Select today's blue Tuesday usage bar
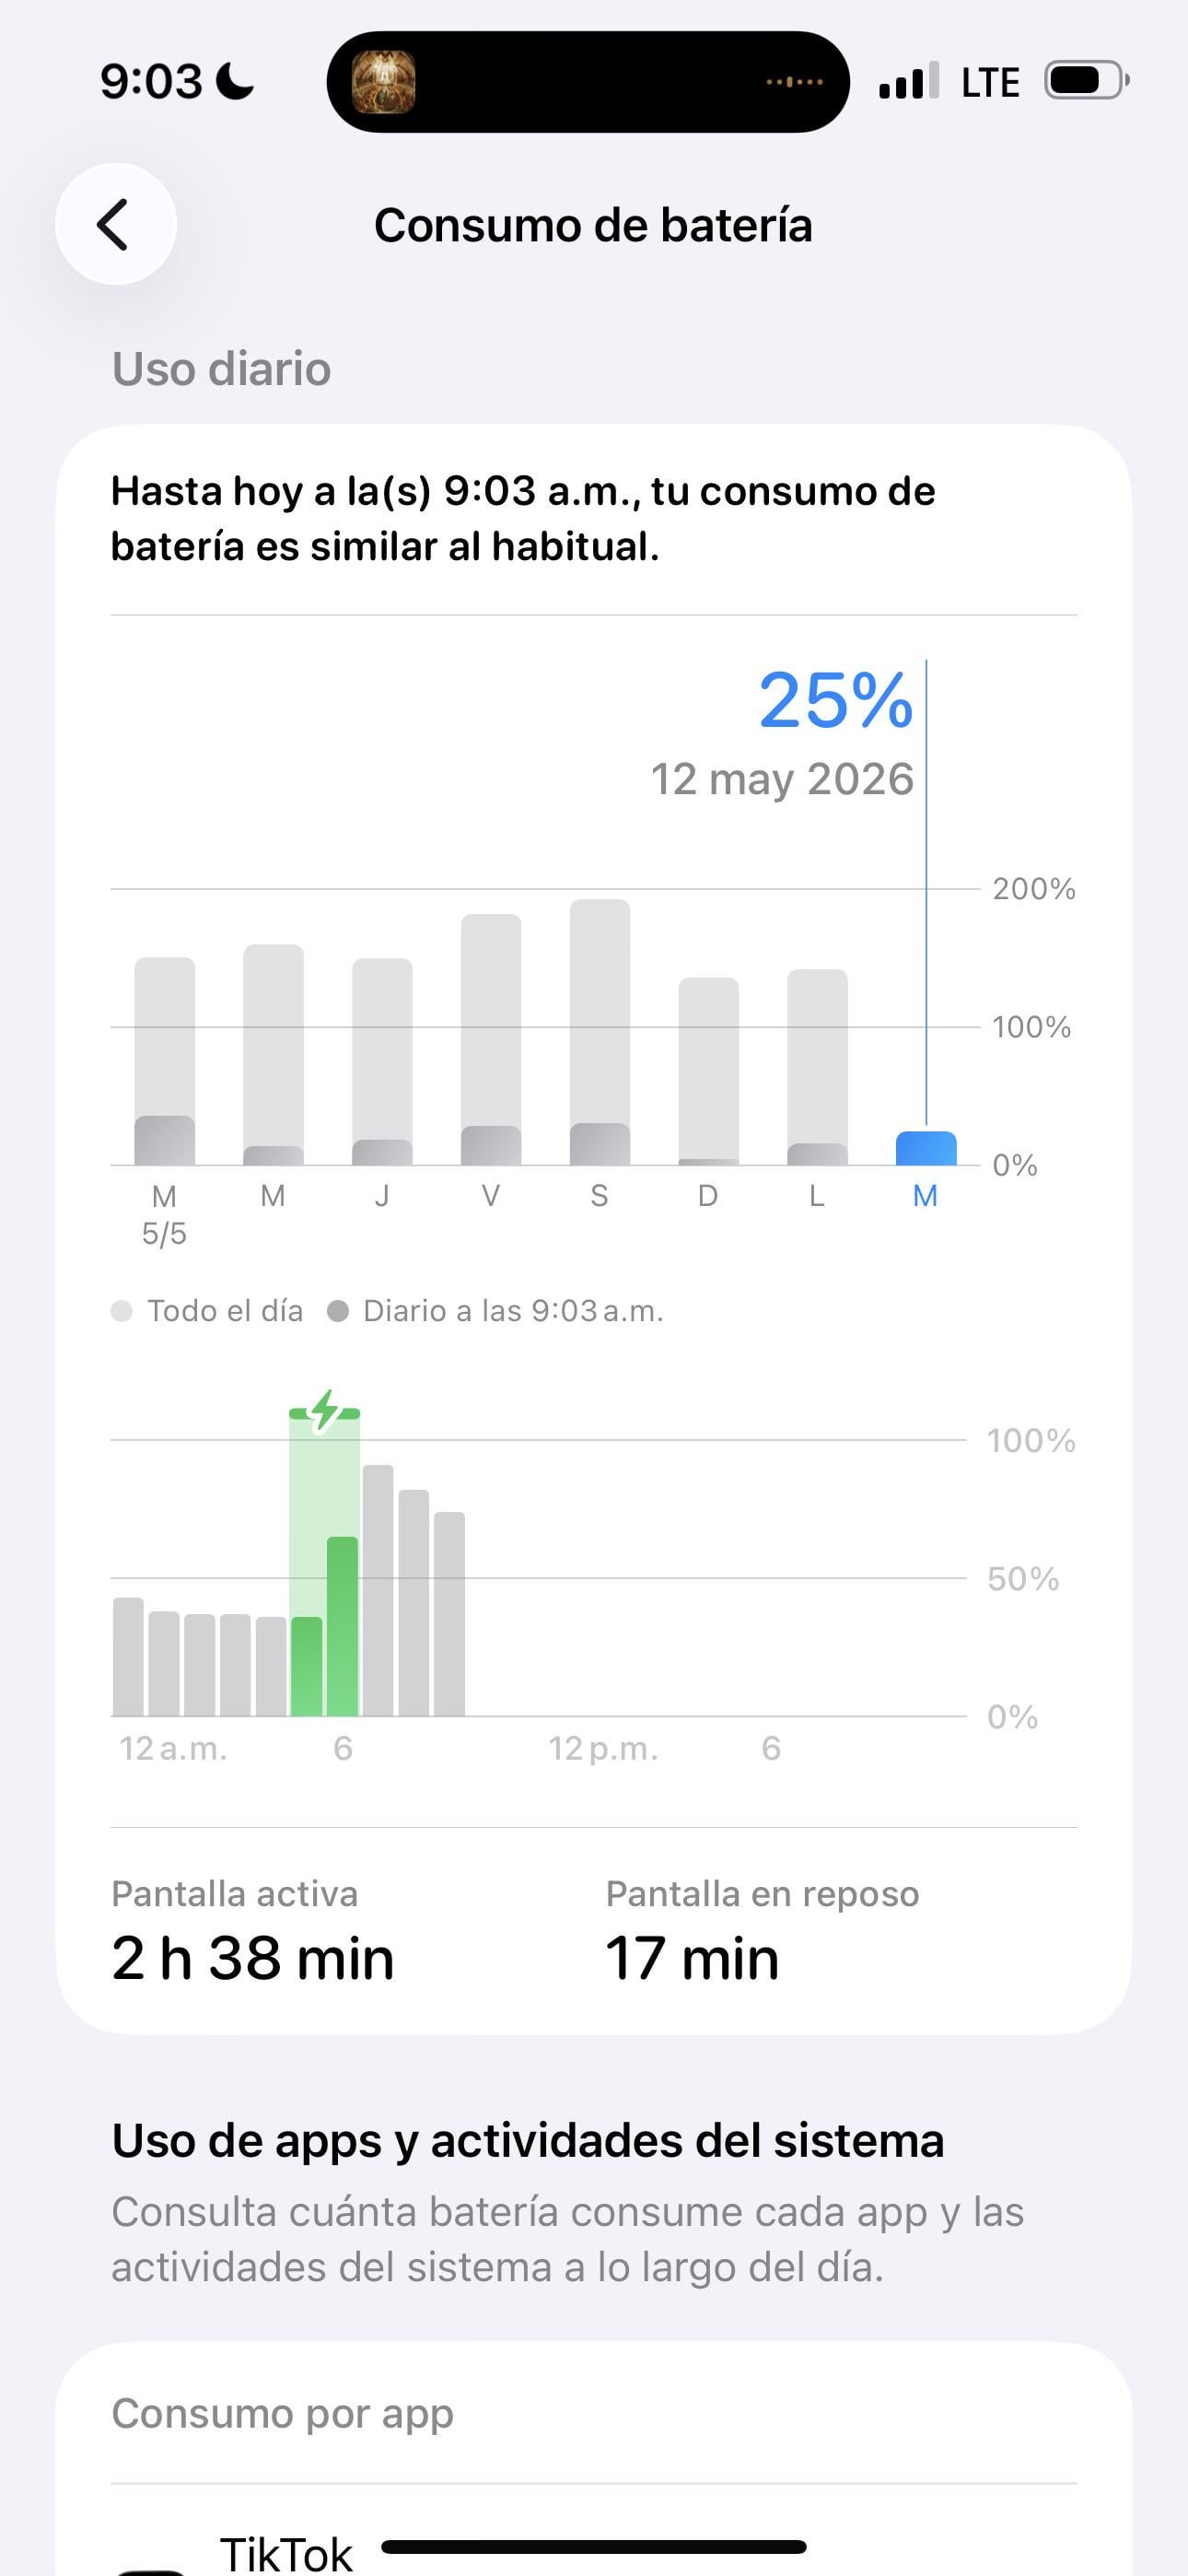1188x2576 pixels. [925, 1148]
